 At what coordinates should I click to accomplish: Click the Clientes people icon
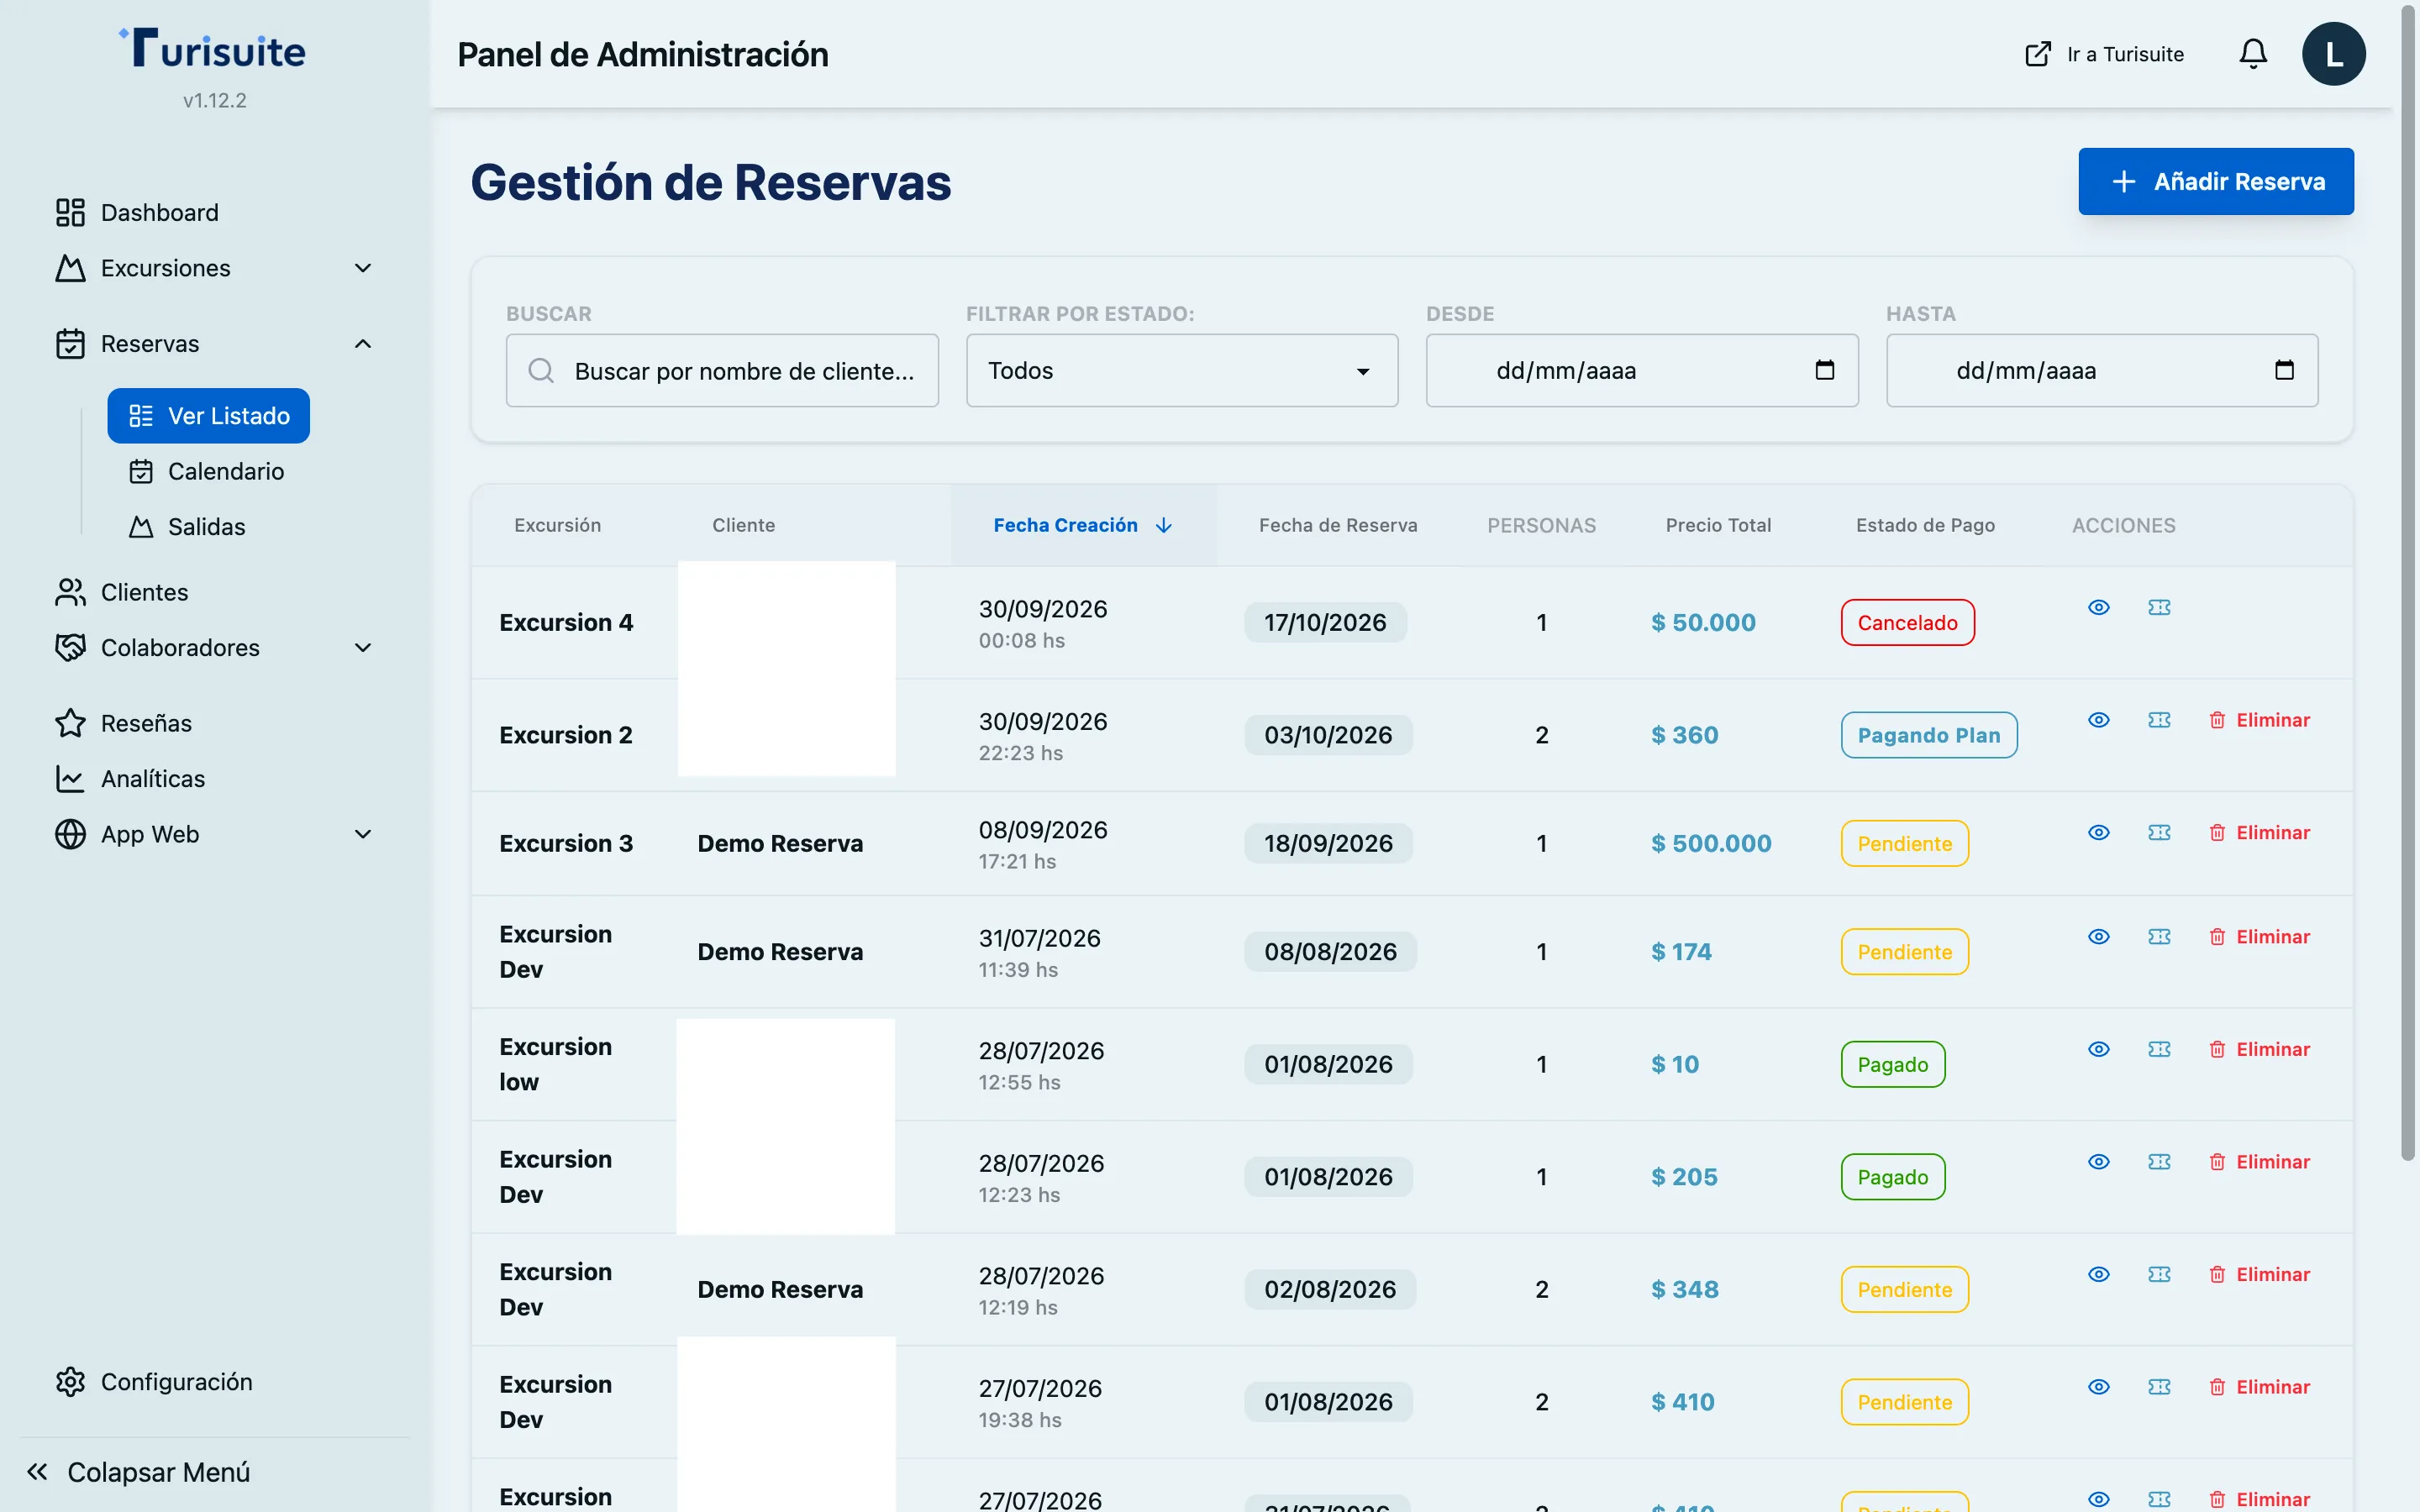pyautogui.click(x=70, y=592)
